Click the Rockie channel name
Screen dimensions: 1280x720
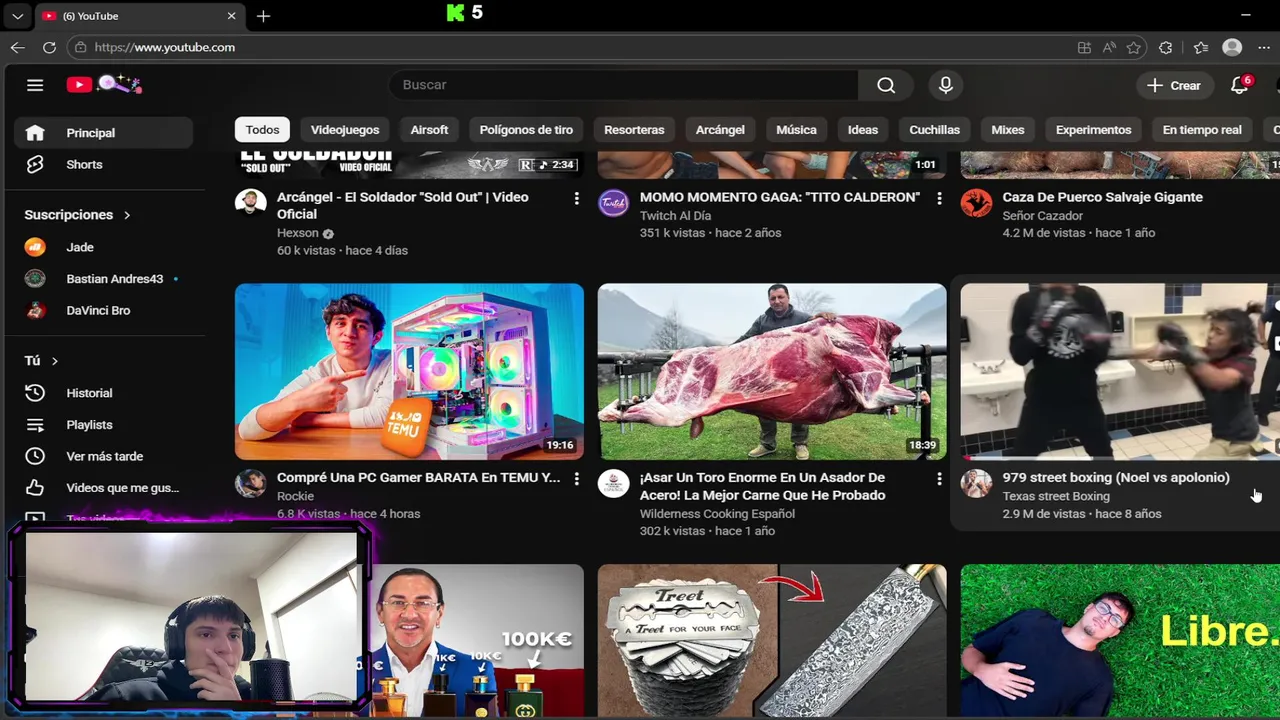point(295,496)
